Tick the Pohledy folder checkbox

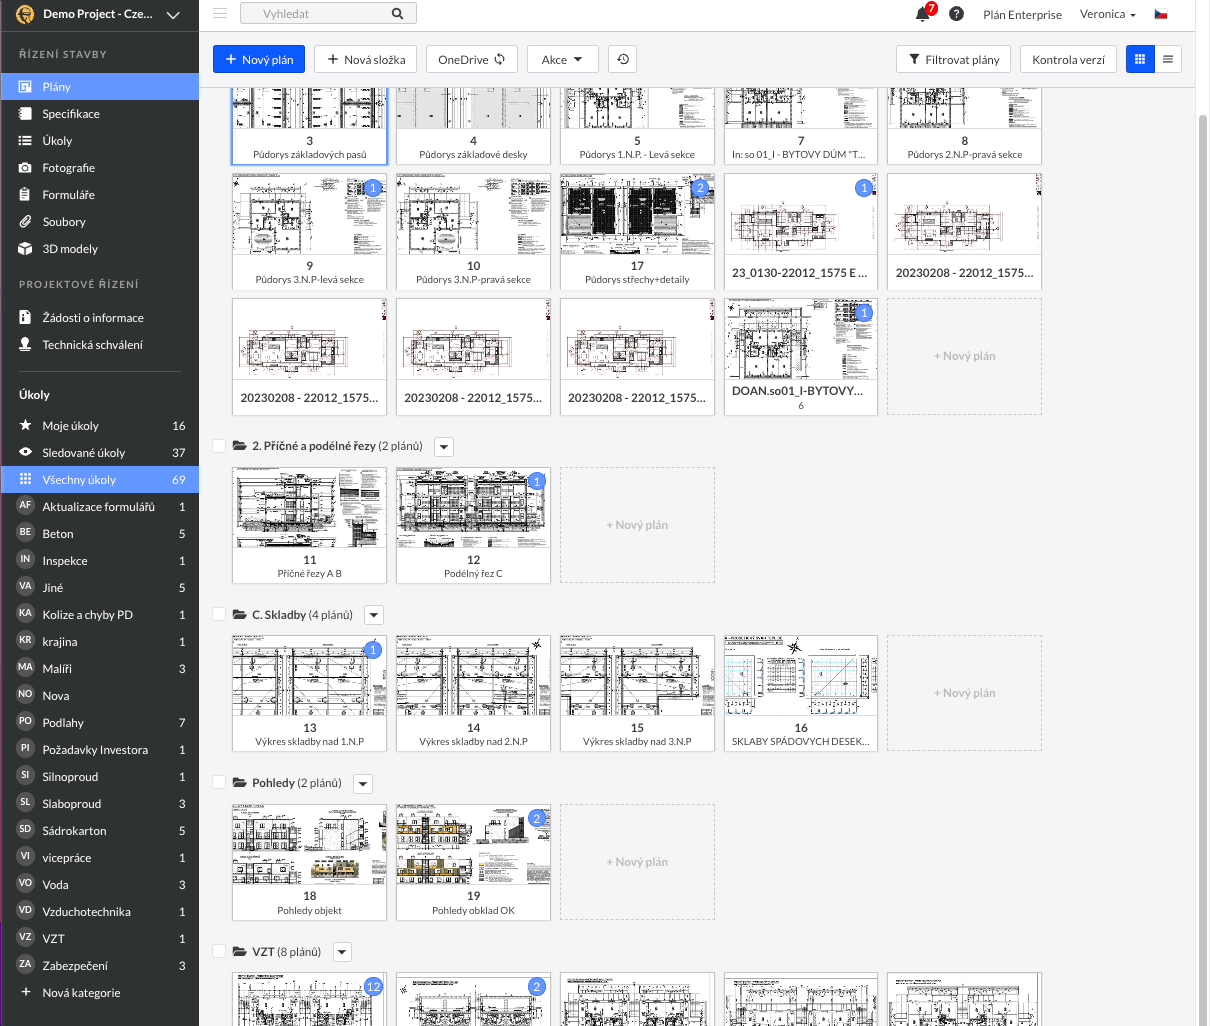point(219,782)
